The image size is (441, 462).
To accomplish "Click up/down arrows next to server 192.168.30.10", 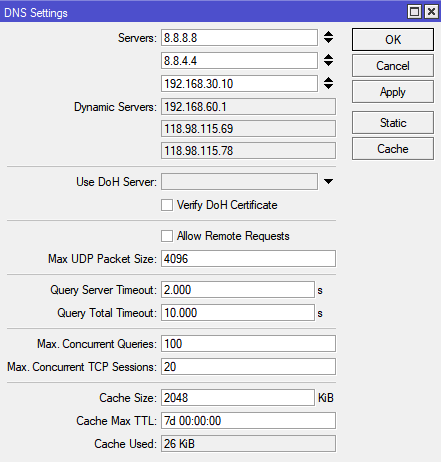I will (x=328, y=83).
